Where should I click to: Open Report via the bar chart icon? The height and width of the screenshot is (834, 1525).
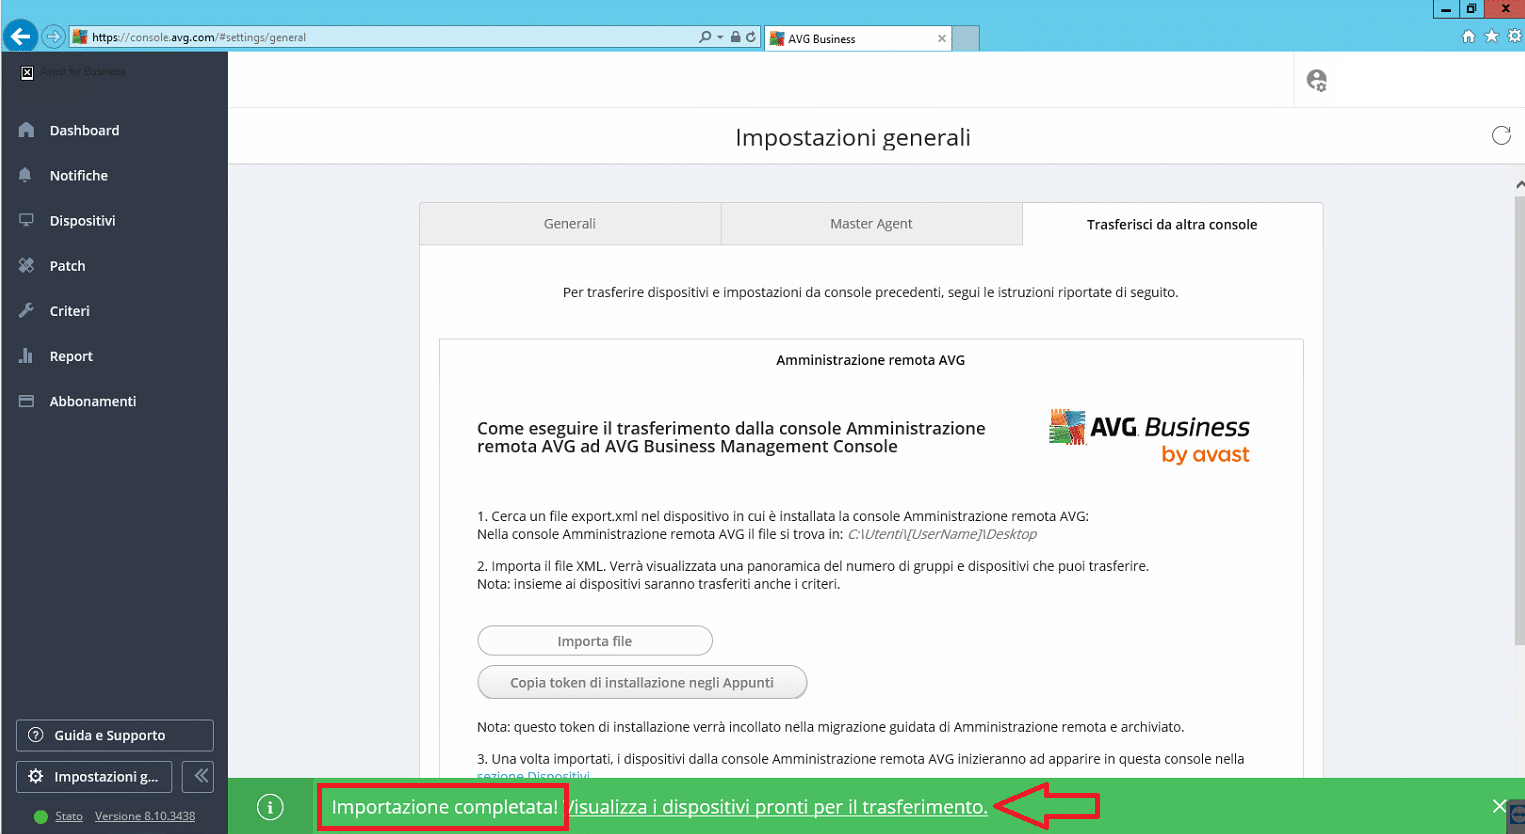point(27,356)
